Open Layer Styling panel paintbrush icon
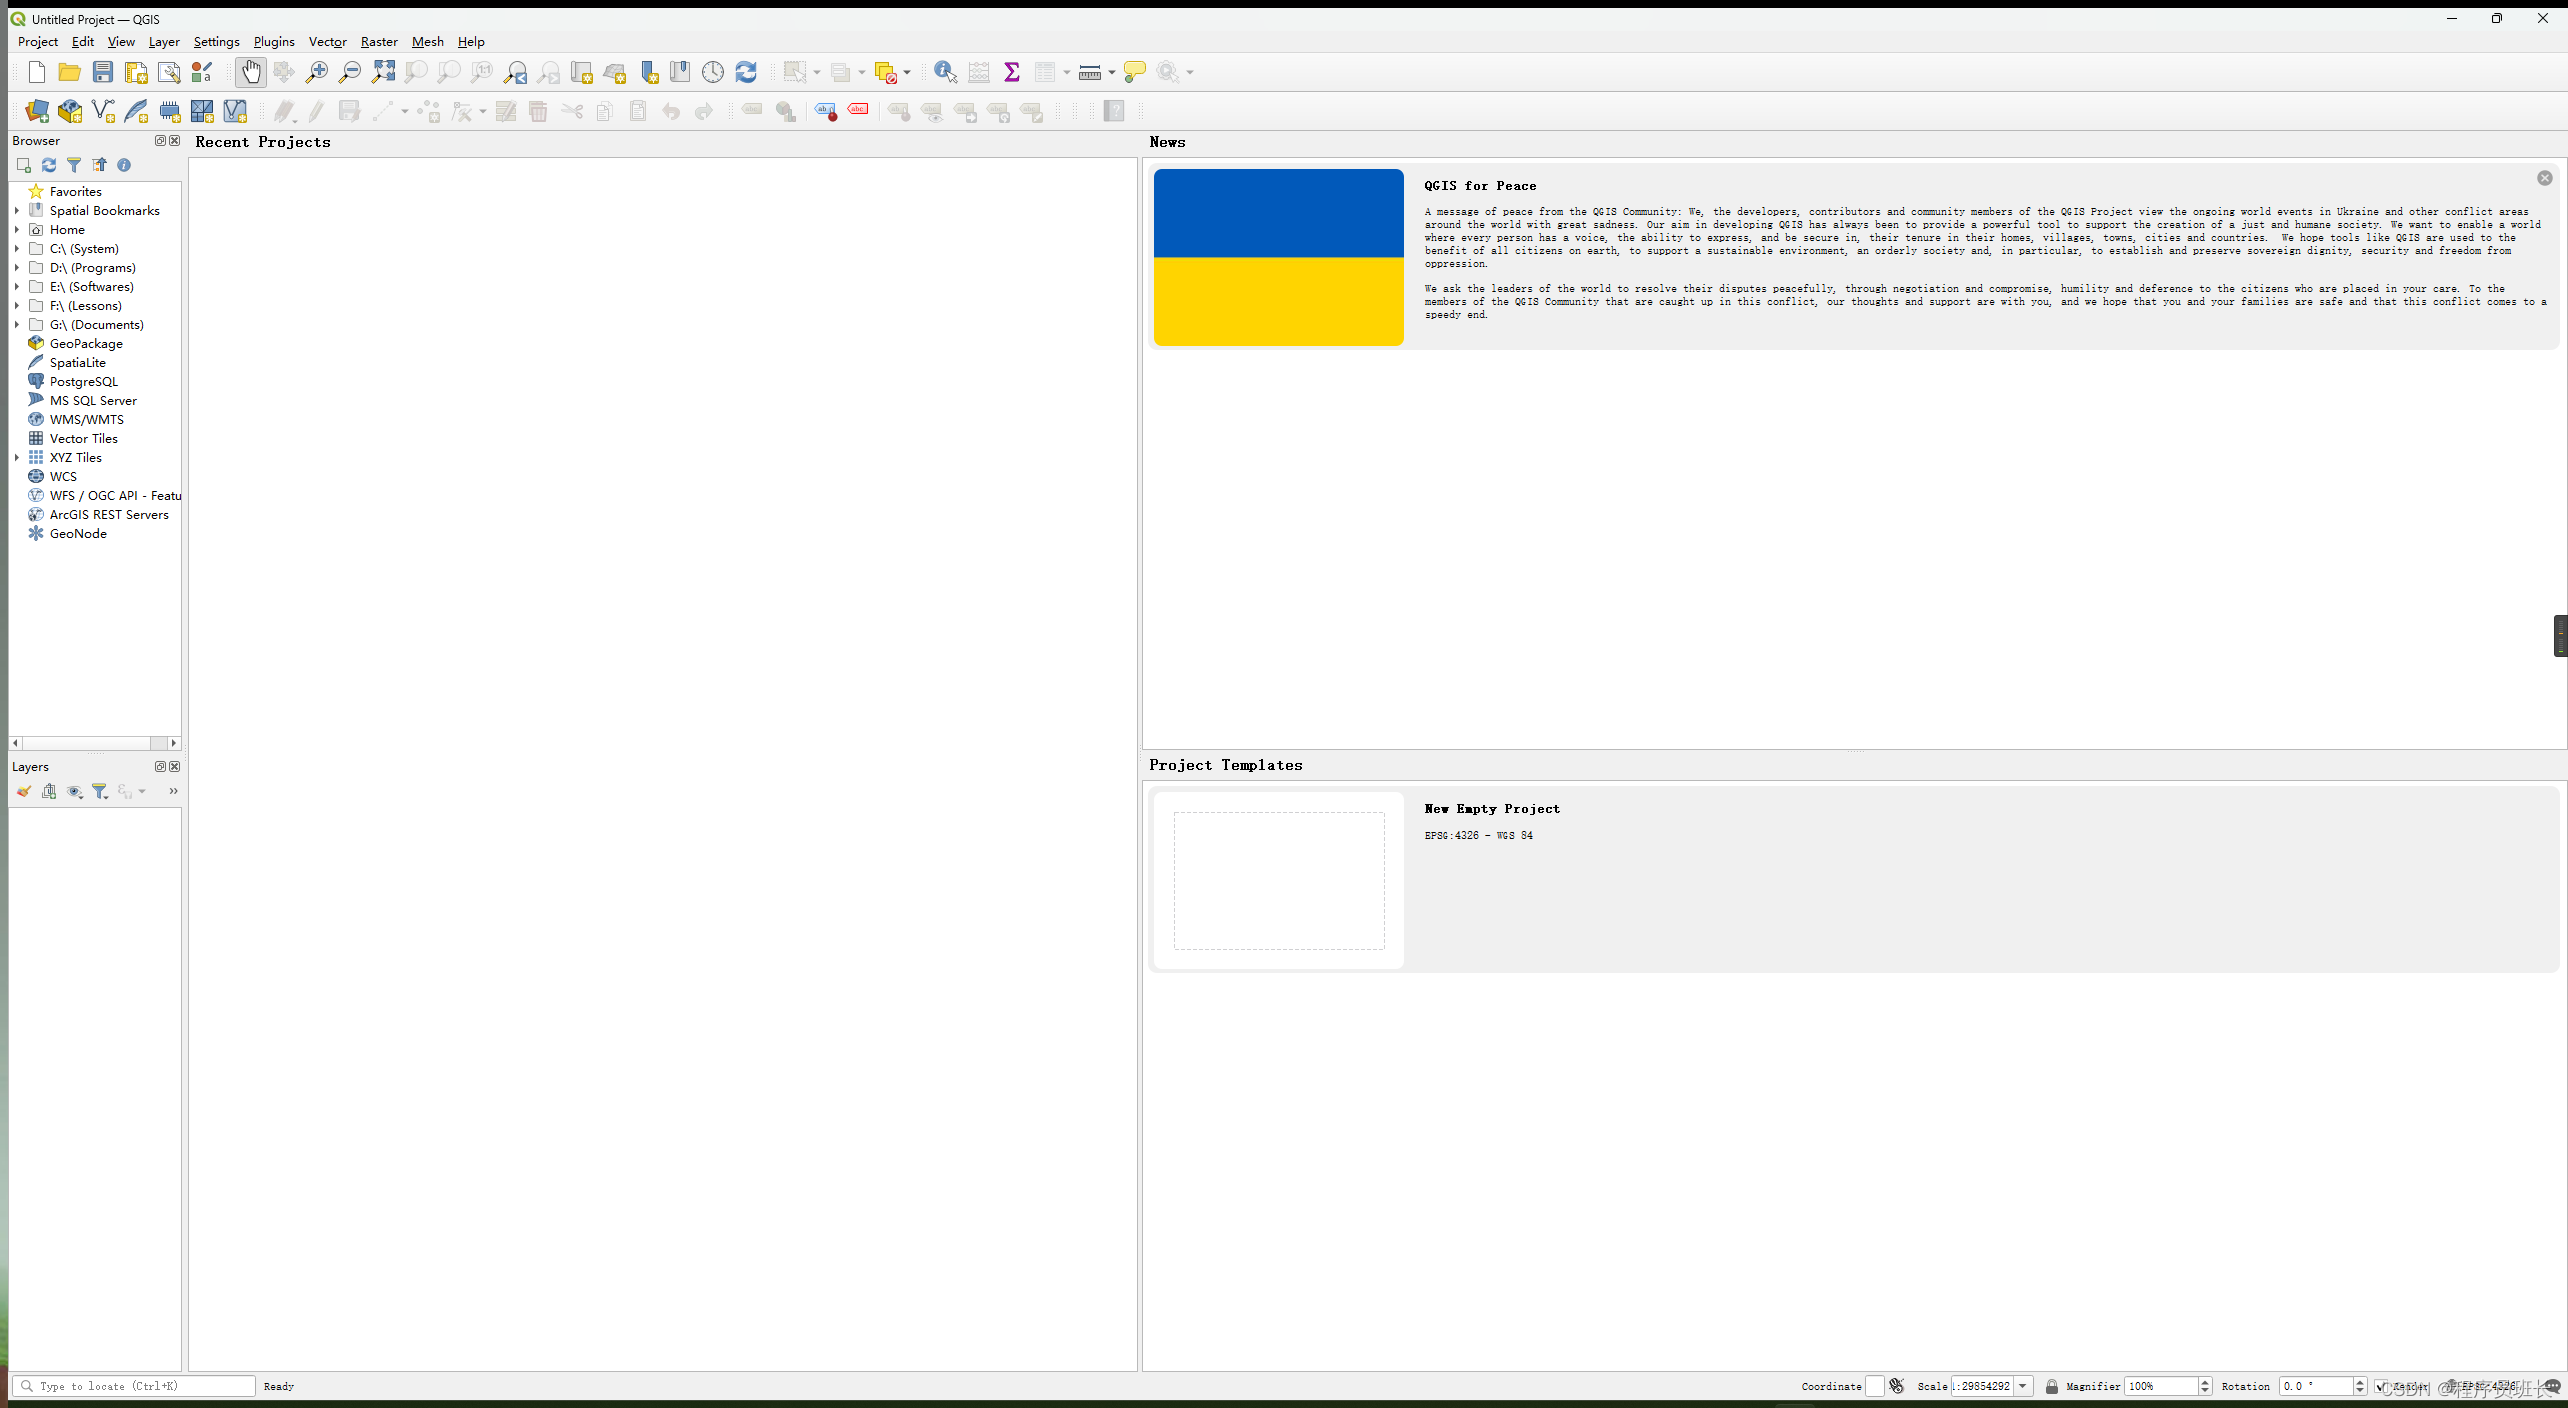 pos(24,791)
